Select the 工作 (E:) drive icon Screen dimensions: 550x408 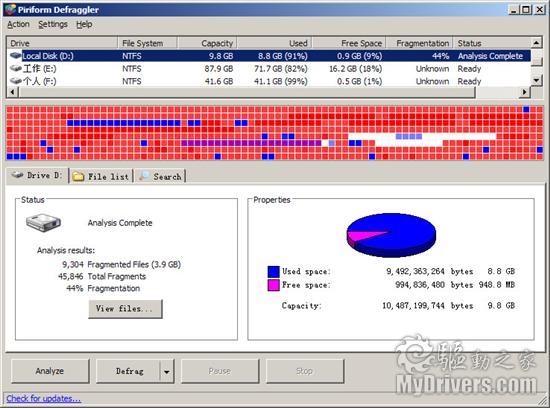tap(16, 68)
